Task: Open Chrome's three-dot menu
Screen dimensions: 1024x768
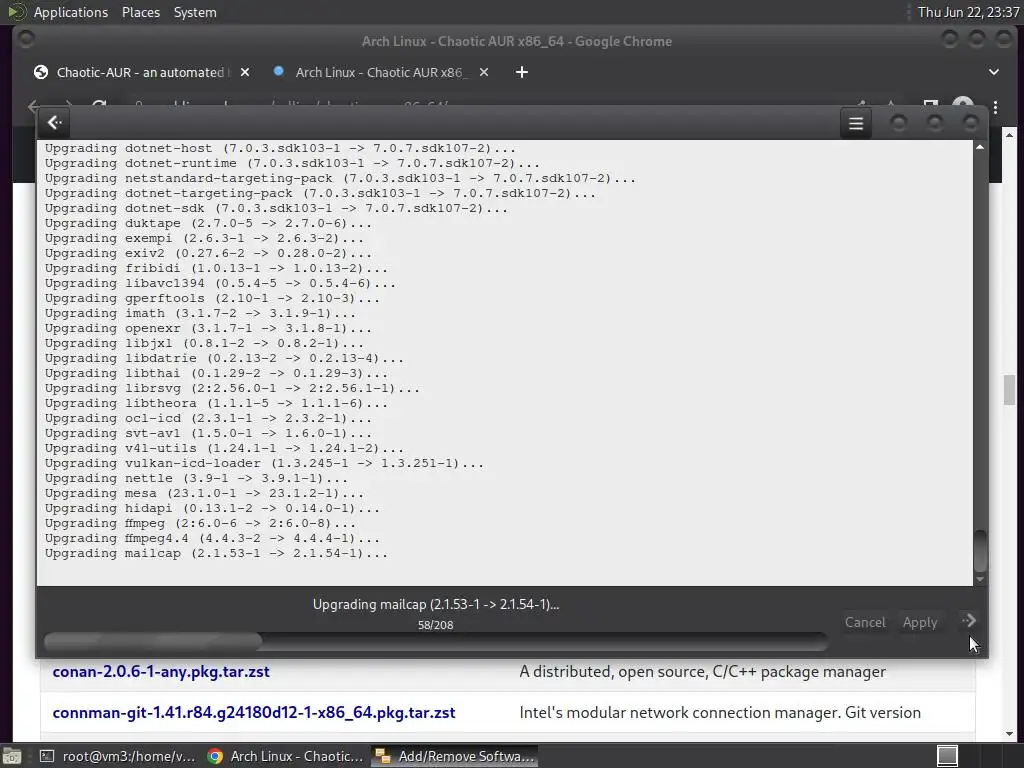Action: (995, 106)
